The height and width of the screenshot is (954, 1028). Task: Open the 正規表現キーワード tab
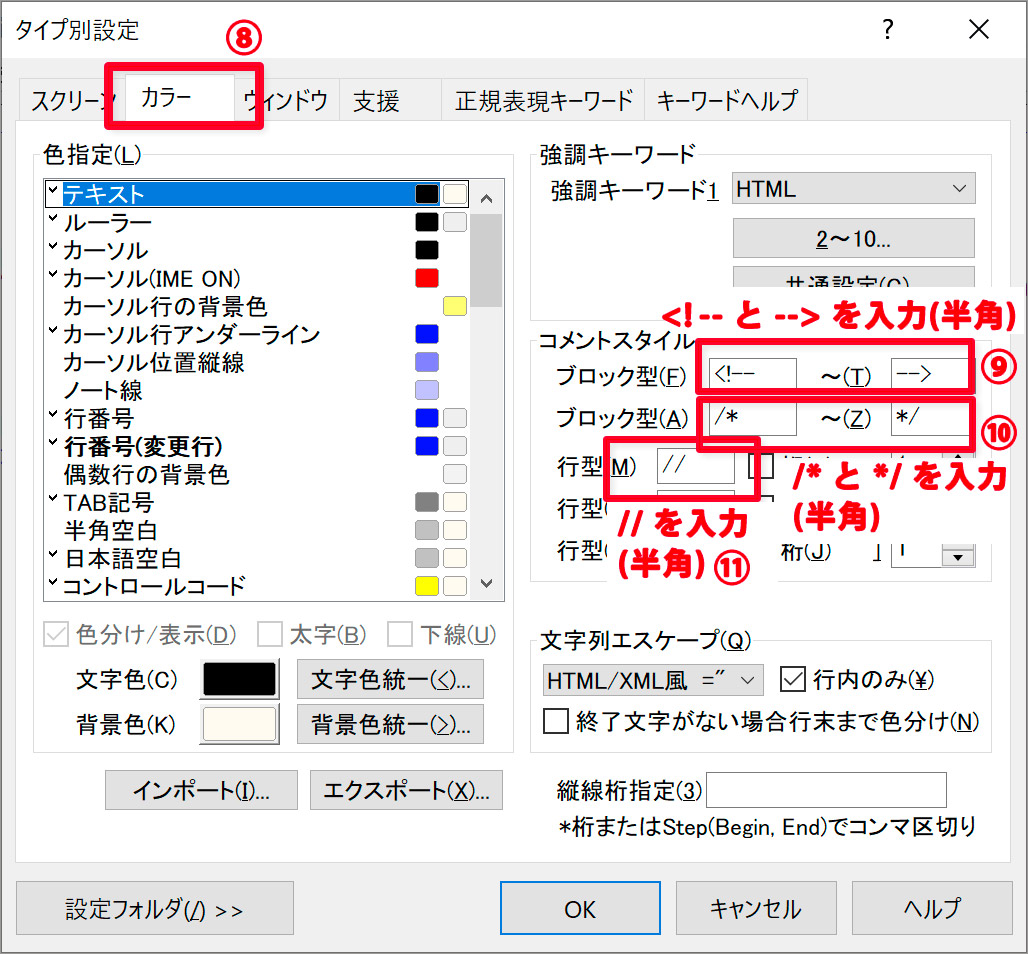click(x=544, y=101)
